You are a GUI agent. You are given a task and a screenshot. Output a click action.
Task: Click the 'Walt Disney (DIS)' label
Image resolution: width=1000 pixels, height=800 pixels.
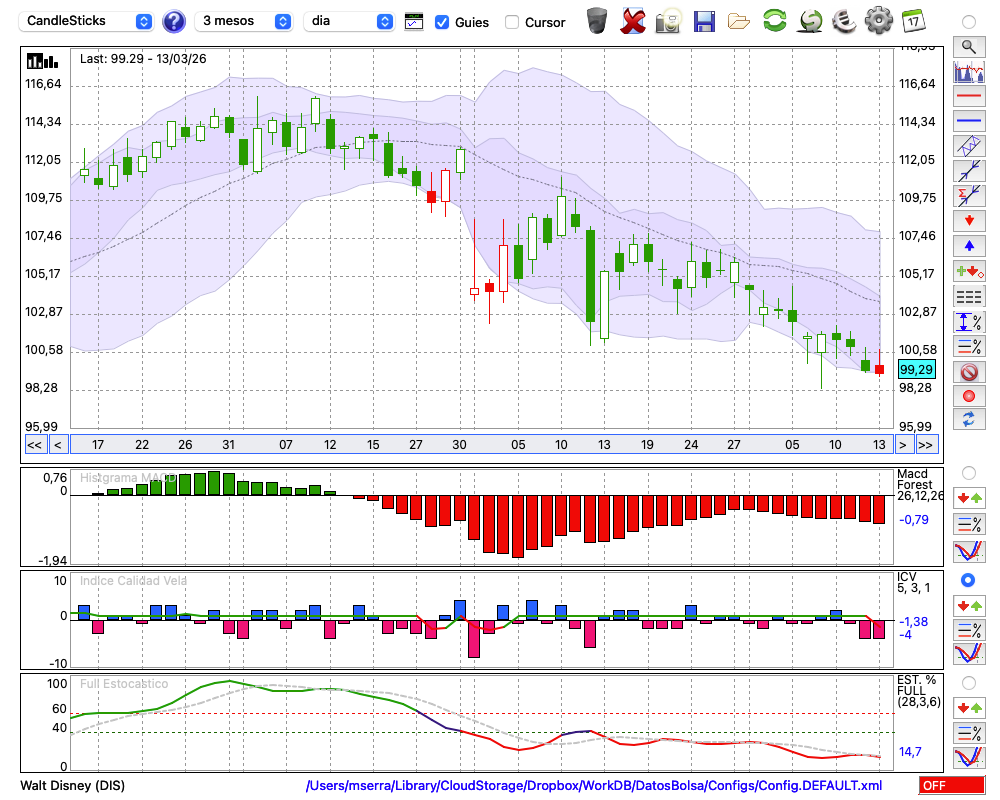click(x=73, y=785)
